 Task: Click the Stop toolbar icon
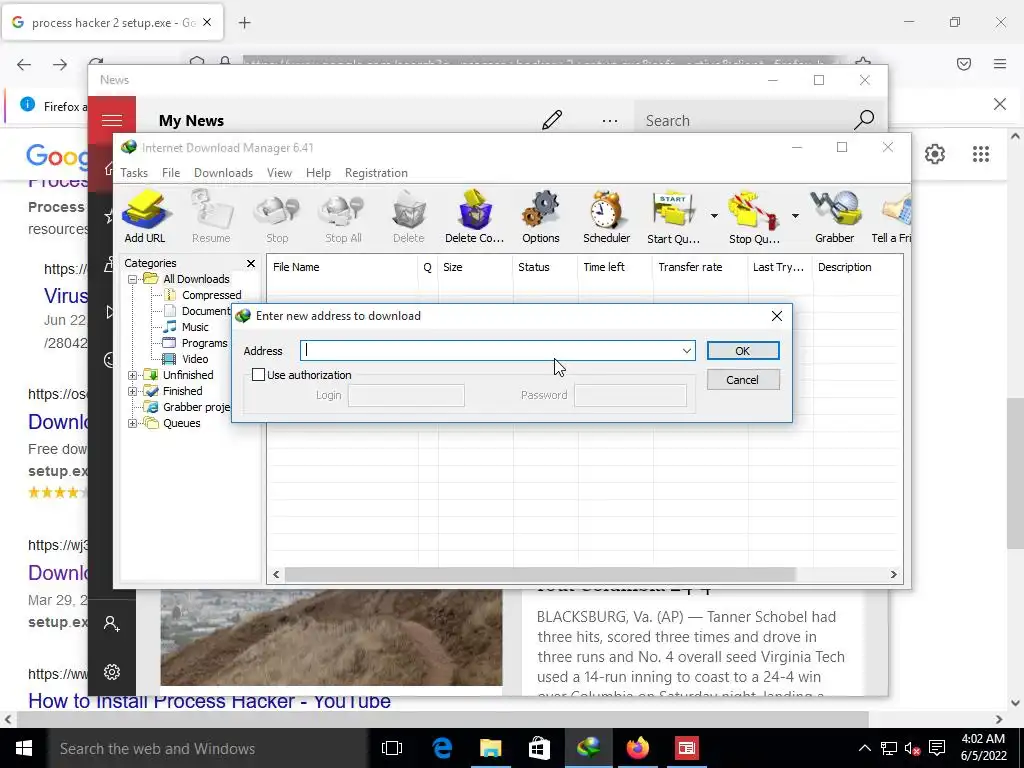pyautogui.click(x=277, y=217)
